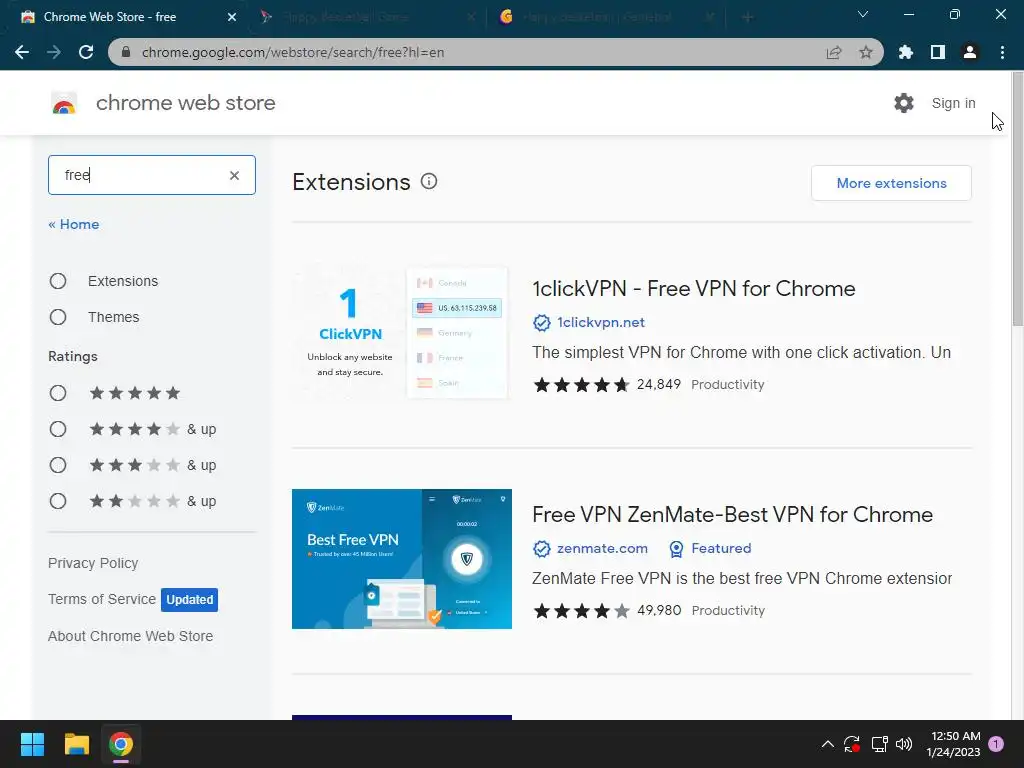Image resolution: width=1024 pixels, height=768 pixels.
Task: Click the 24,849 ratings count
Action: tap(658, 385)
